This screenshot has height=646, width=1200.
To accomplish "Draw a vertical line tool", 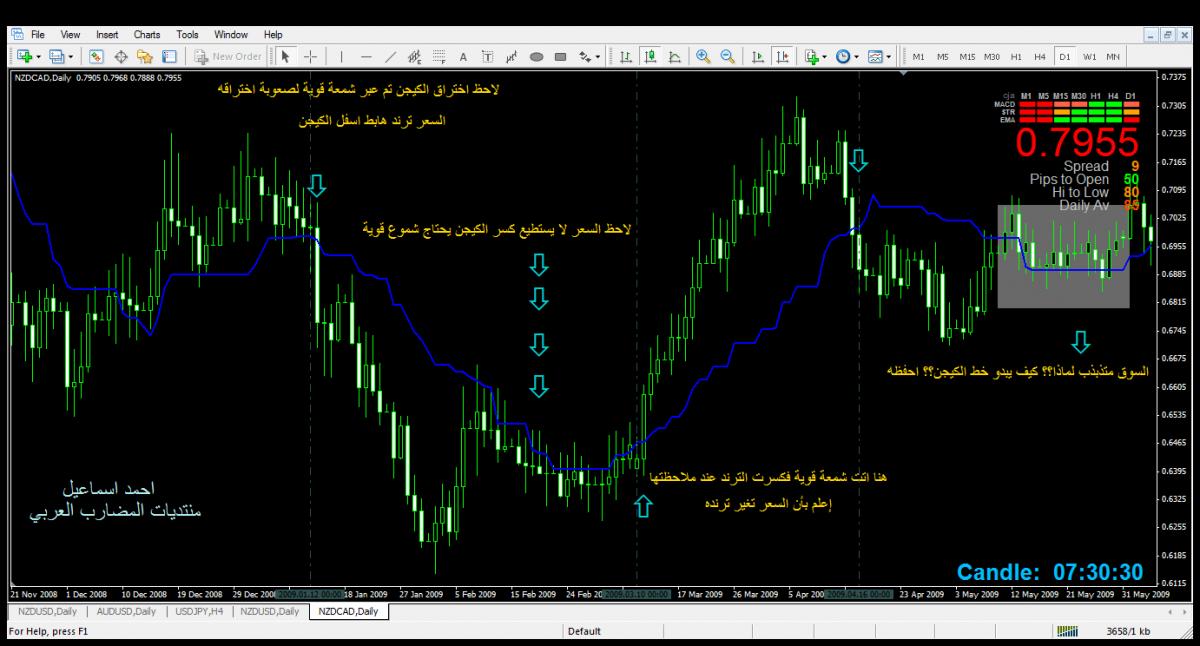I will [x=341, y=57].
